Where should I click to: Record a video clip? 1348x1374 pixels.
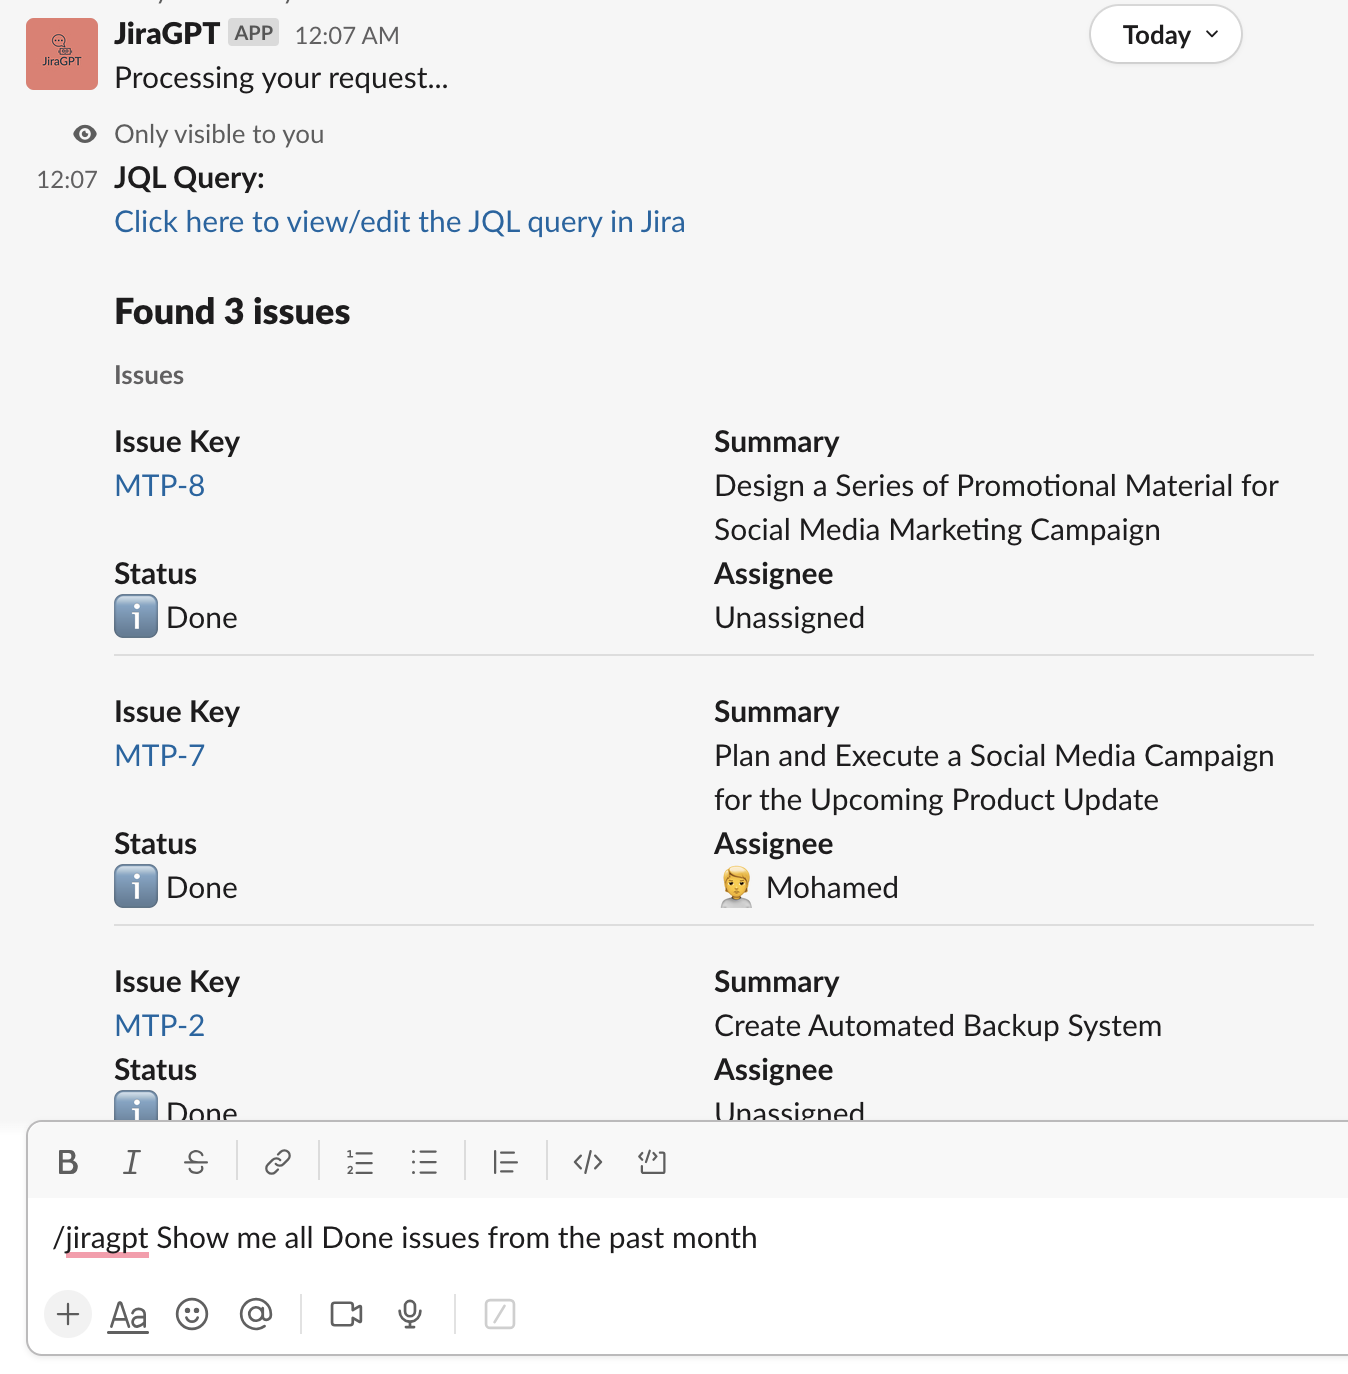pos(346,1314)
